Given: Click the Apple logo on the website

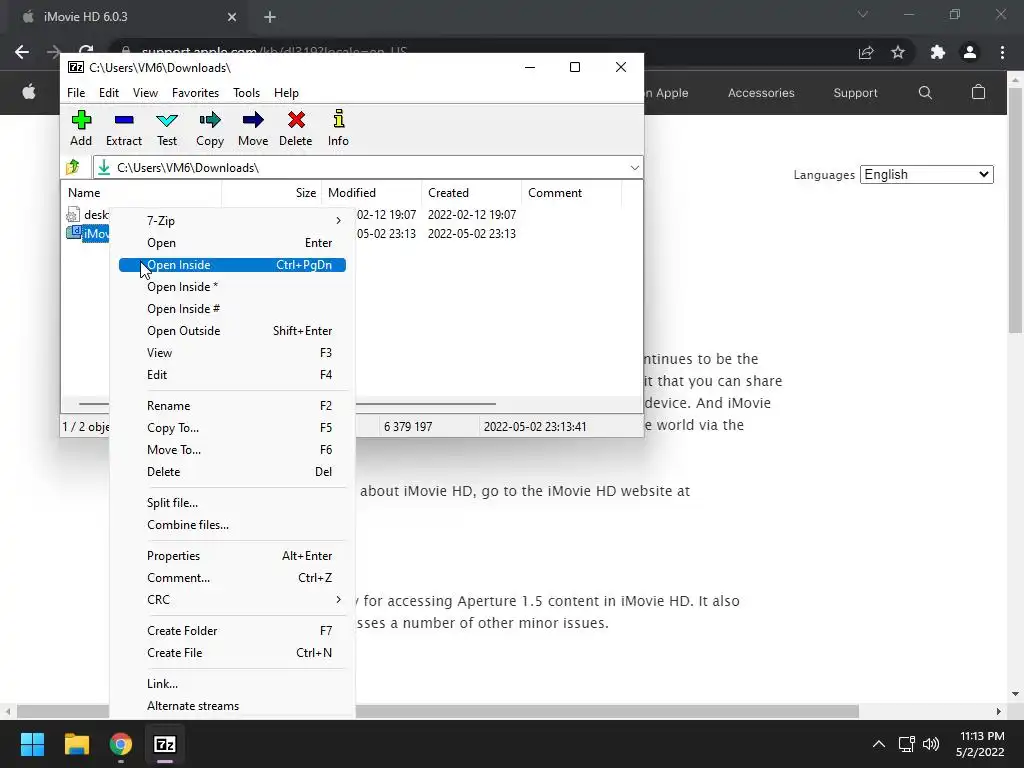Looking at the screenshot, I should point(29,92).
